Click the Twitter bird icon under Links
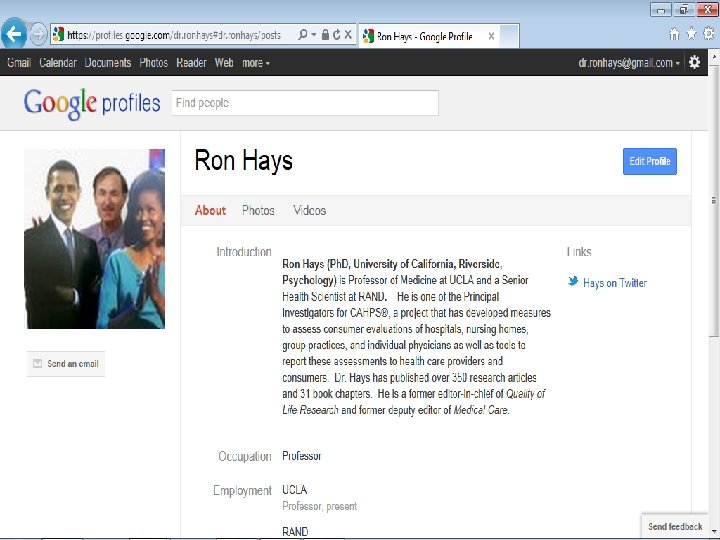720x540 pixels. point(573,281)
